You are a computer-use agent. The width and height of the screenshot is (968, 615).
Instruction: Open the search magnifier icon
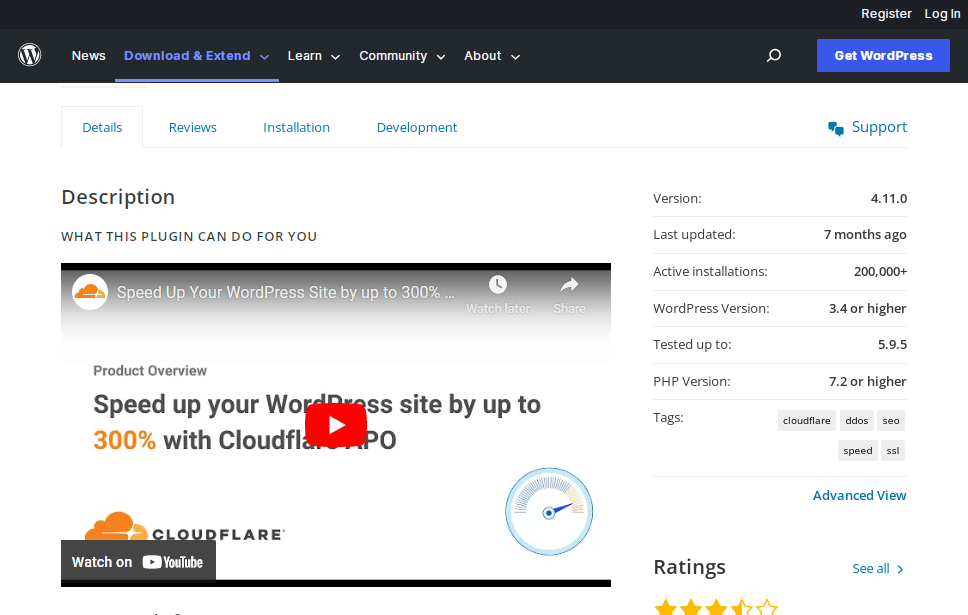click(x=774, y=56)
